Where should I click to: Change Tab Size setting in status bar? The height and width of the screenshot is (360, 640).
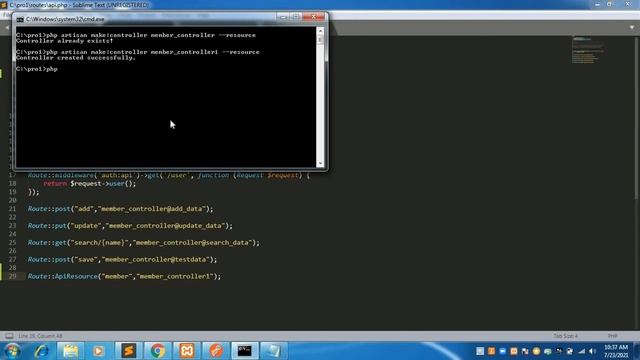pyautogui.click(x=565, y=336)
